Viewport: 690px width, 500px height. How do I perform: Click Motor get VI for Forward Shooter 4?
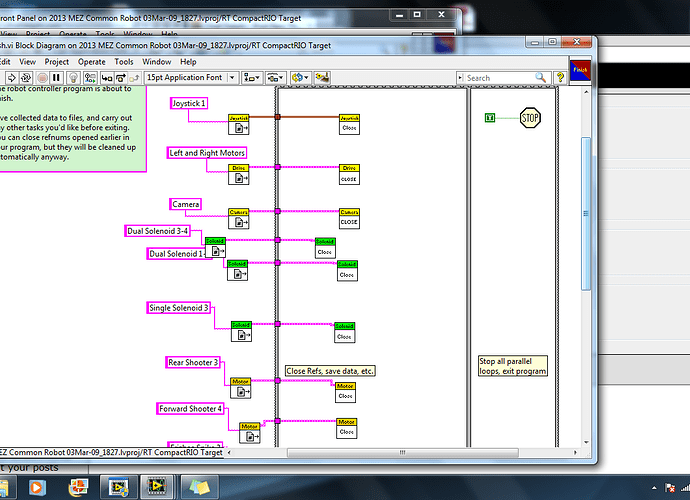pos(250,433)
